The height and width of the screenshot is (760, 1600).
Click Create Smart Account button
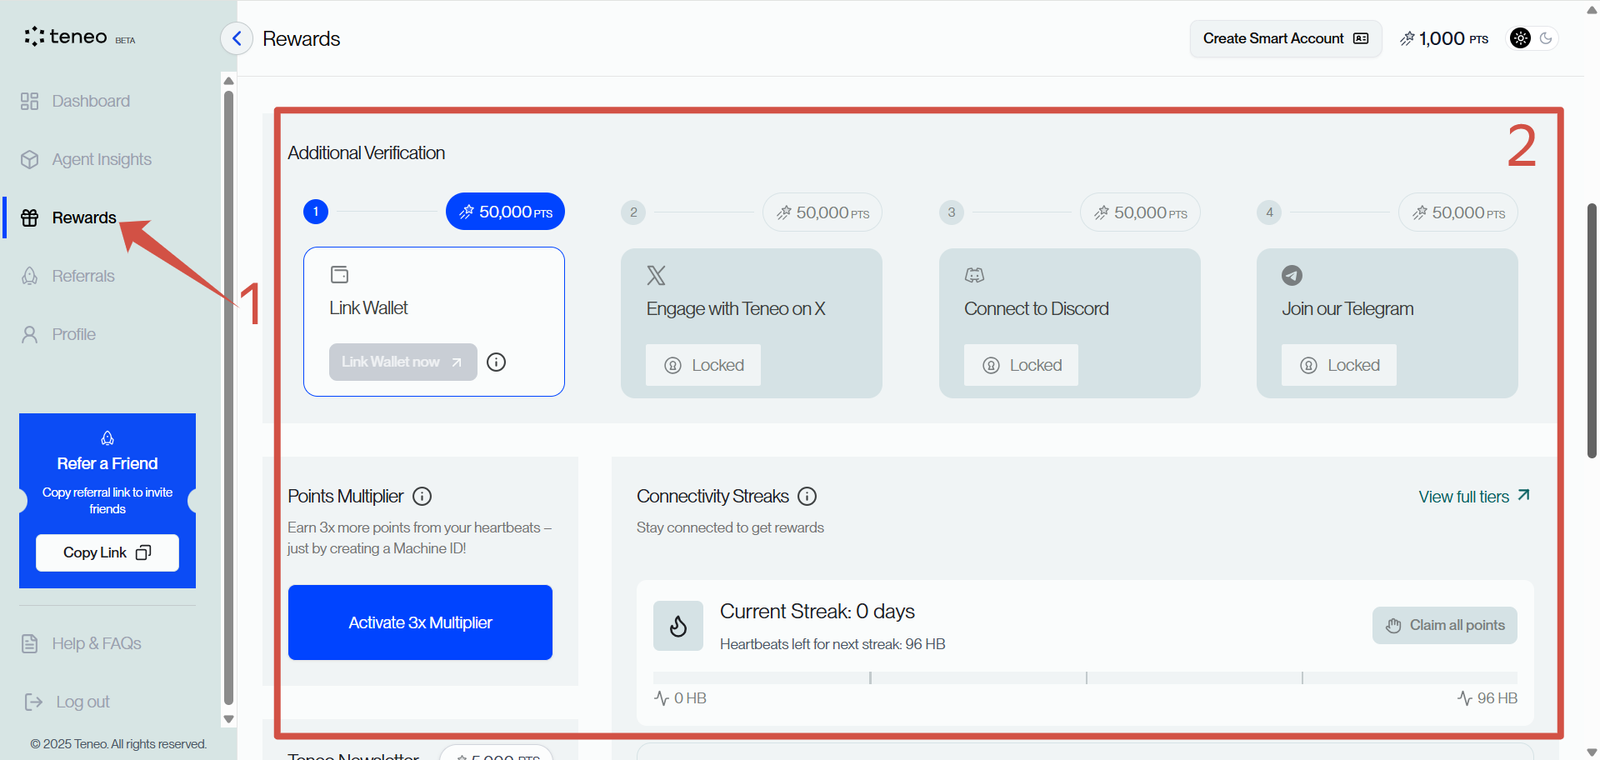(1285, 39)
